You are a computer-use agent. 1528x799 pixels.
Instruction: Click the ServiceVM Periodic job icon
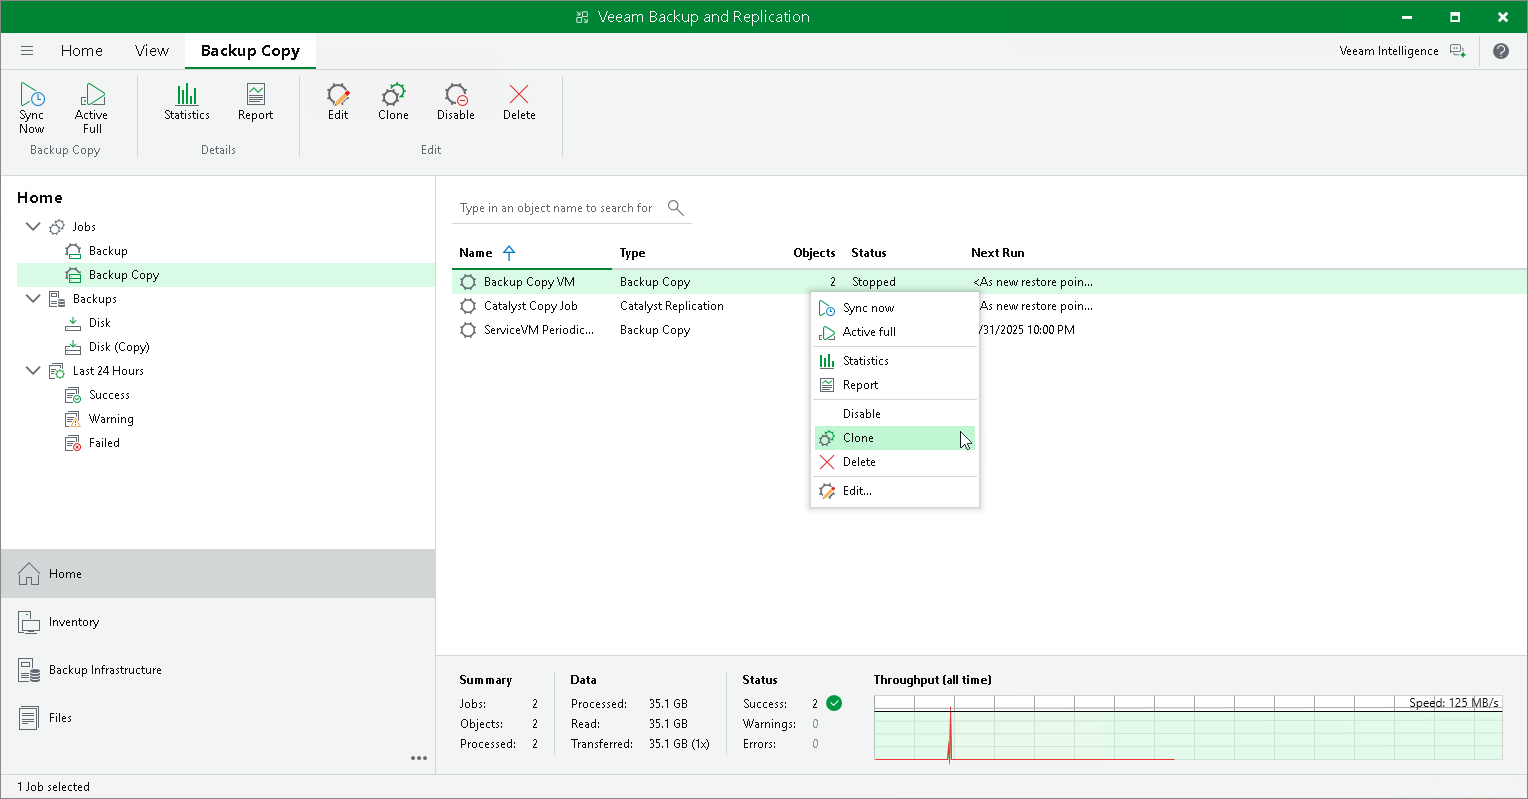coord(468,330)
